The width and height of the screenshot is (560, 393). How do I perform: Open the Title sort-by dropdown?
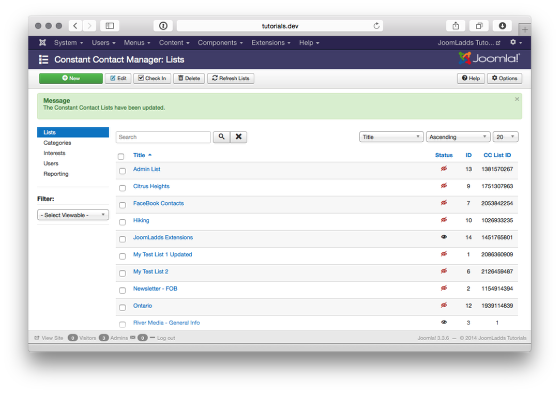click(x=391, y=137)
